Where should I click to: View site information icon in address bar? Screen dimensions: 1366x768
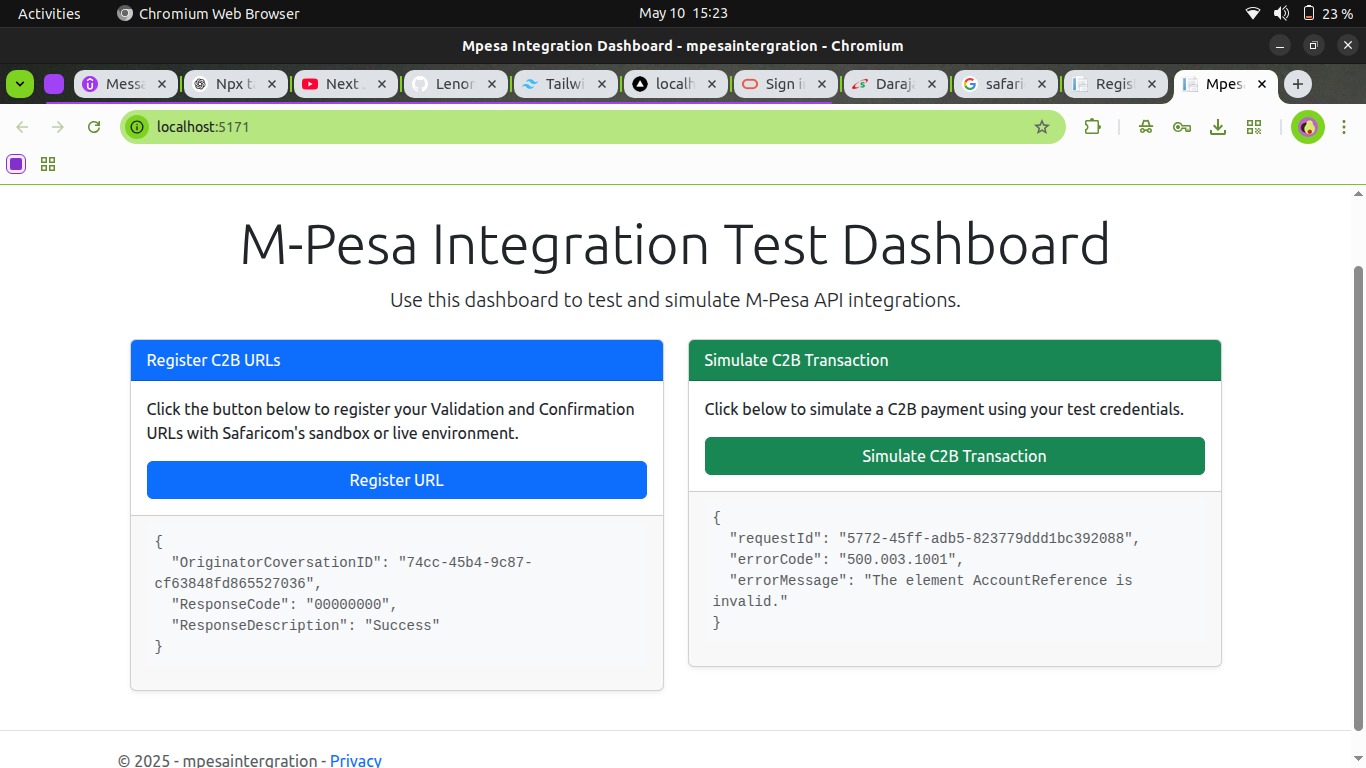coord(137,127)
